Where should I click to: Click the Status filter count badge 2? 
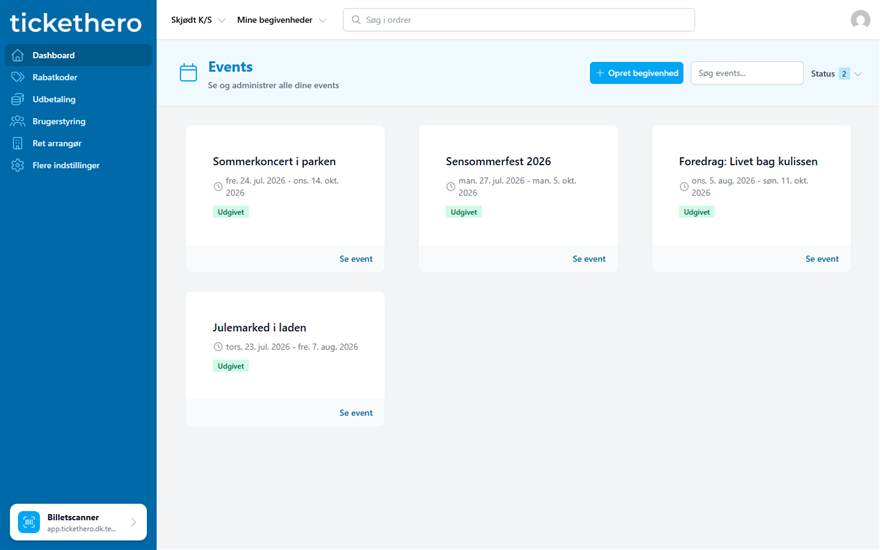click(x=844, y=74)
